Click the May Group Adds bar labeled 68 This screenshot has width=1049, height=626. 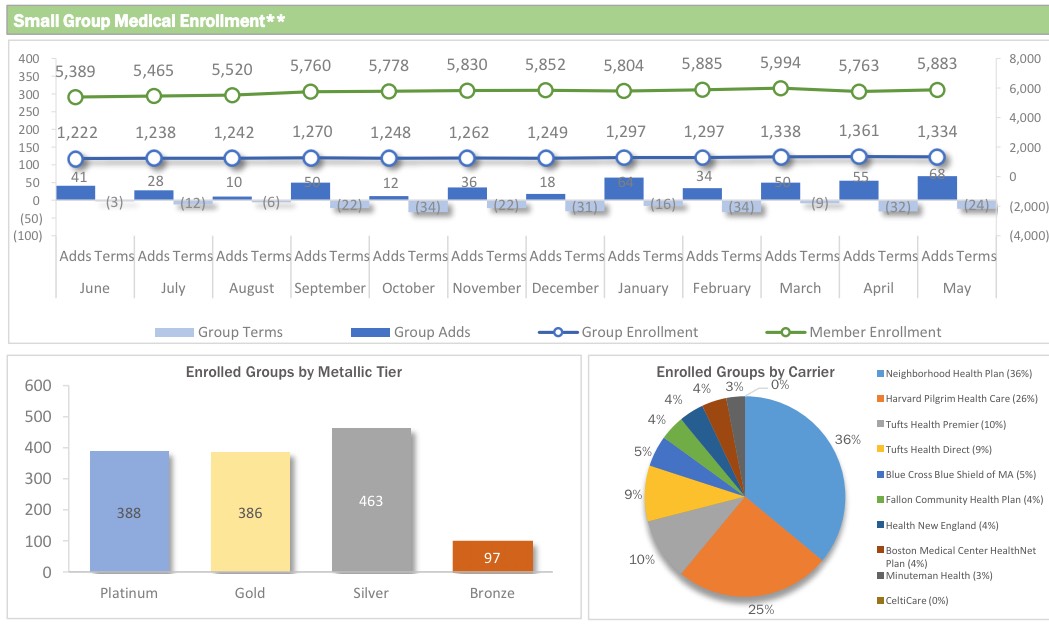pyautogui.click(x=937, y=188)
